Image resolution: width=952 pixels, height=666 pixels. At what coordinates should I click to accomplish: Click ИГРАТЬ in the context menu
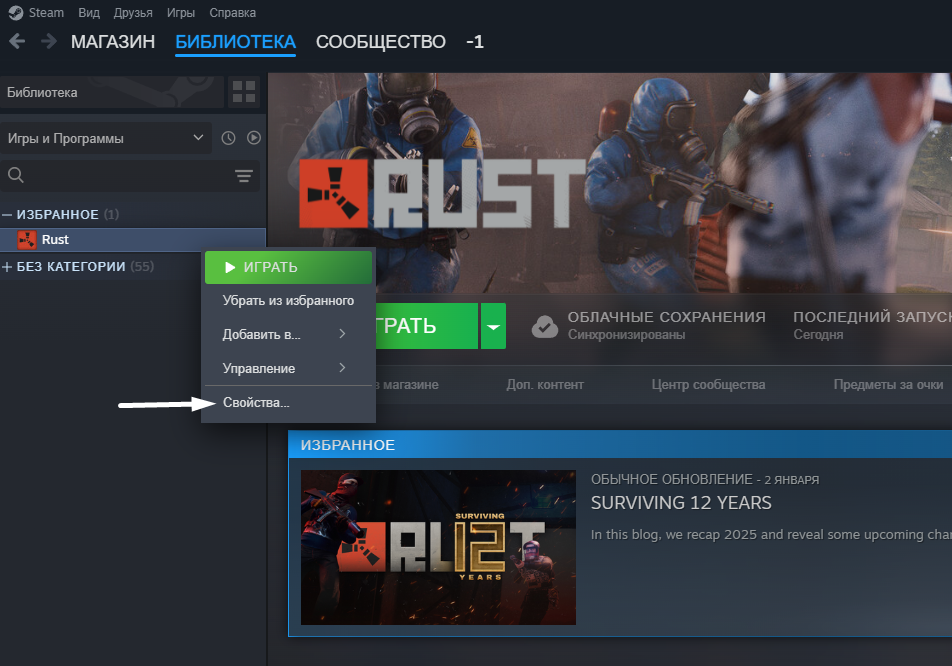pyautogui.click(x=288, y=267)
